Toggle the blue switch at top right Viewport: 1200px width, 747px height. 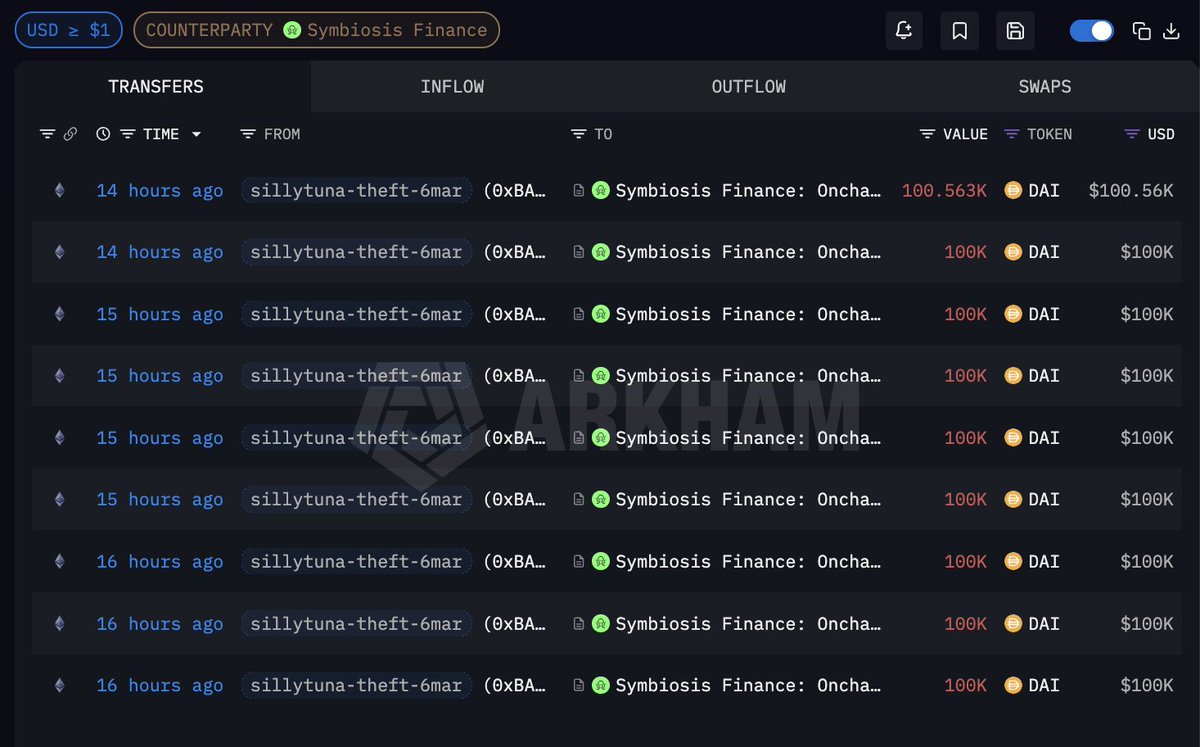click(x=1091, y=31)
